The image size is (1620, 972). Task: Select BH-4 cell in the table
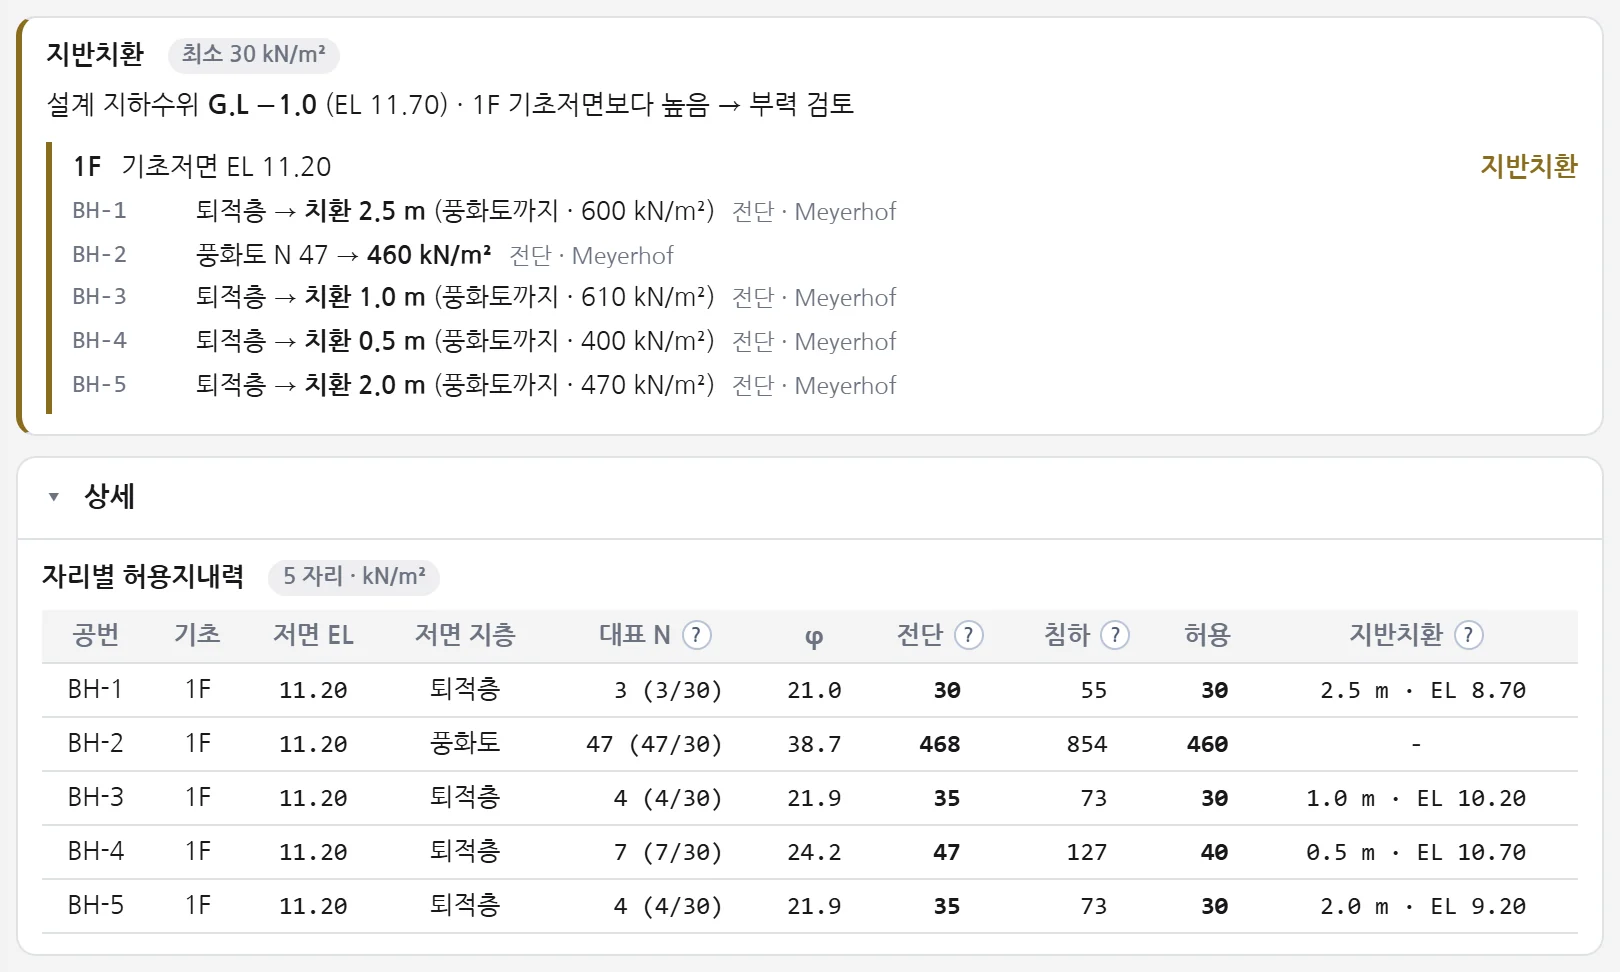click(x=95, y=851)
